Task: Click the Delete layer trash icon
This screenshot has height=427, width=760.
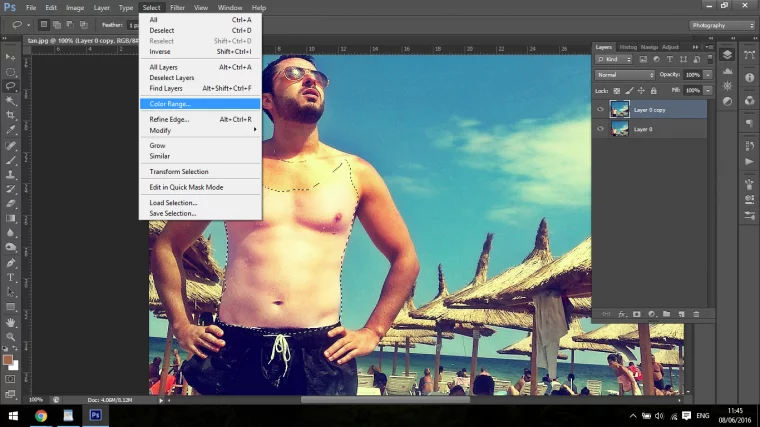Action: point(697,314)
